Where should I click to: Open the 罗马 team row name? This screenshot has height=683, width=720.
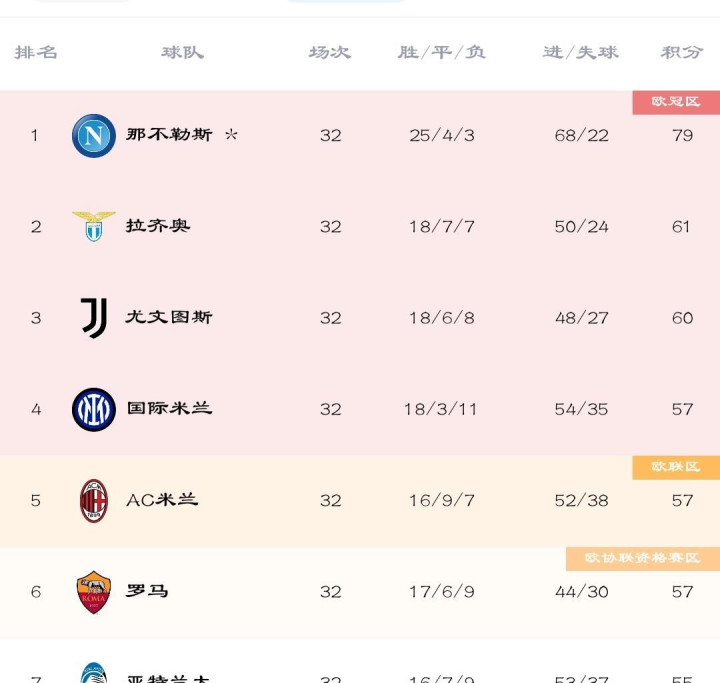click(x=147, y=591)
